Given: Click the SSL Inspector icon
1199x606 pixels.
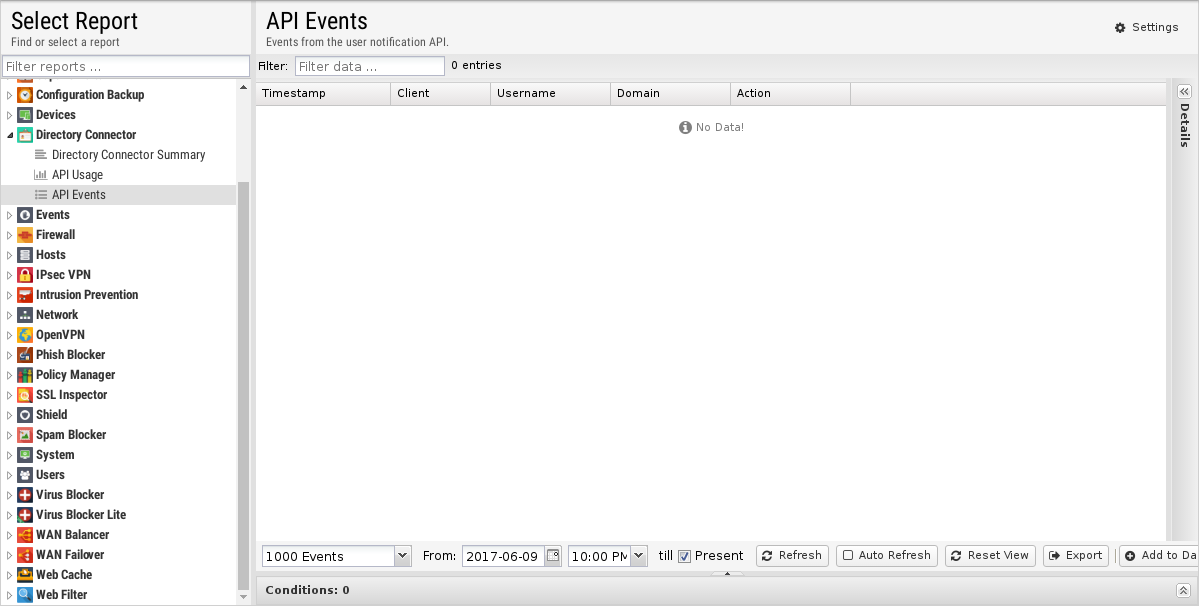Looking at the screenshot, I should (25, 394).
